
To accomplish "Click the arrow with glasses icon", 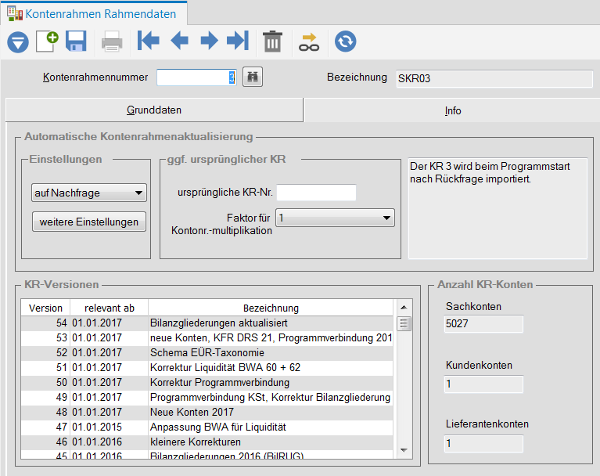I will [309, 42].
